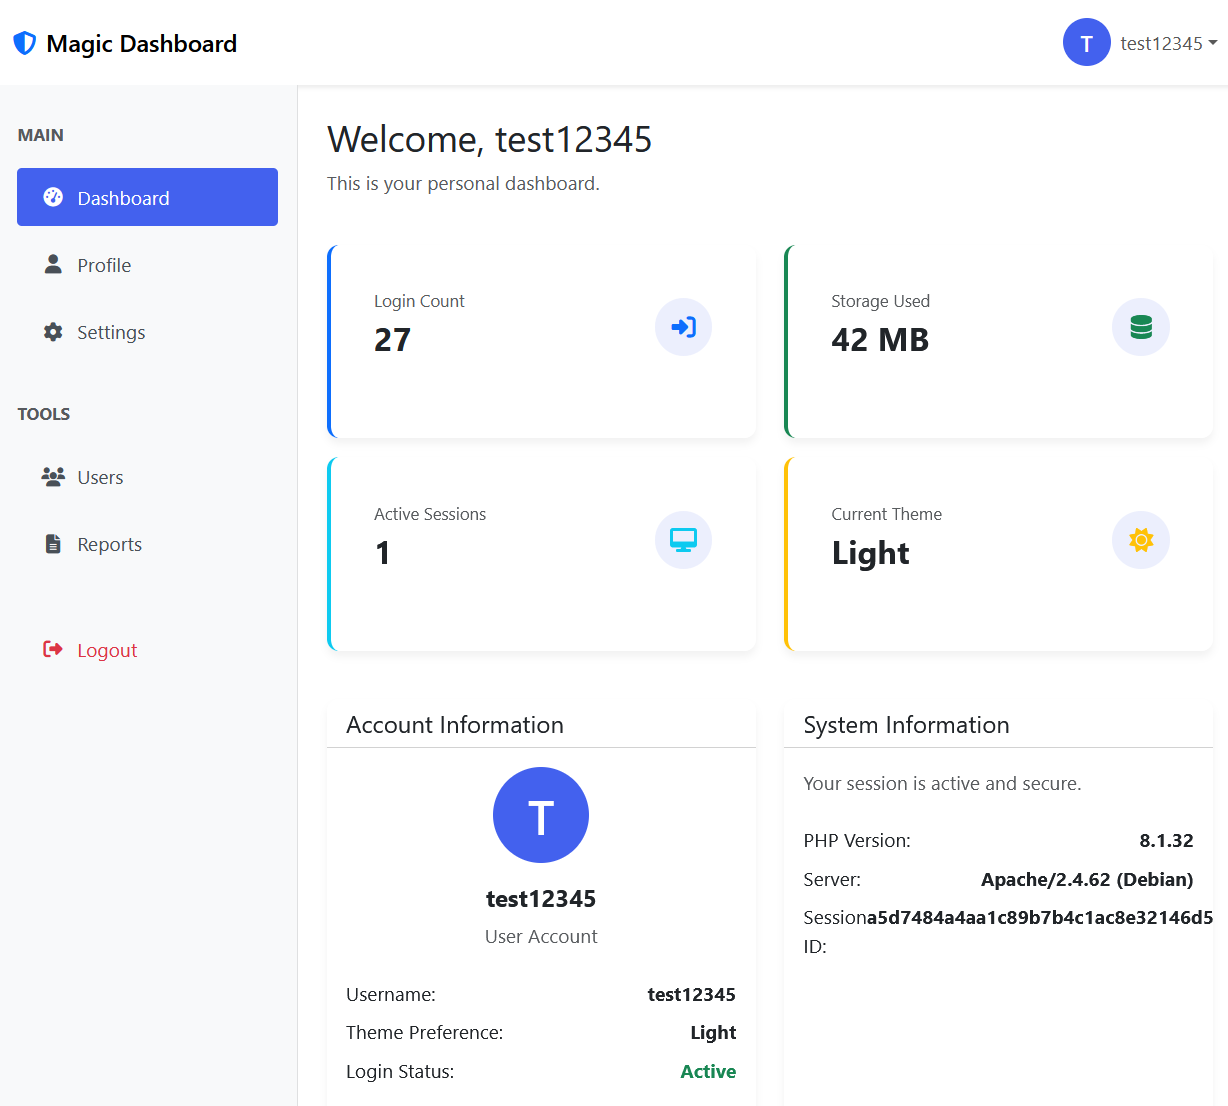Click the monitor icon in Active Sessions card

(683, 540)
